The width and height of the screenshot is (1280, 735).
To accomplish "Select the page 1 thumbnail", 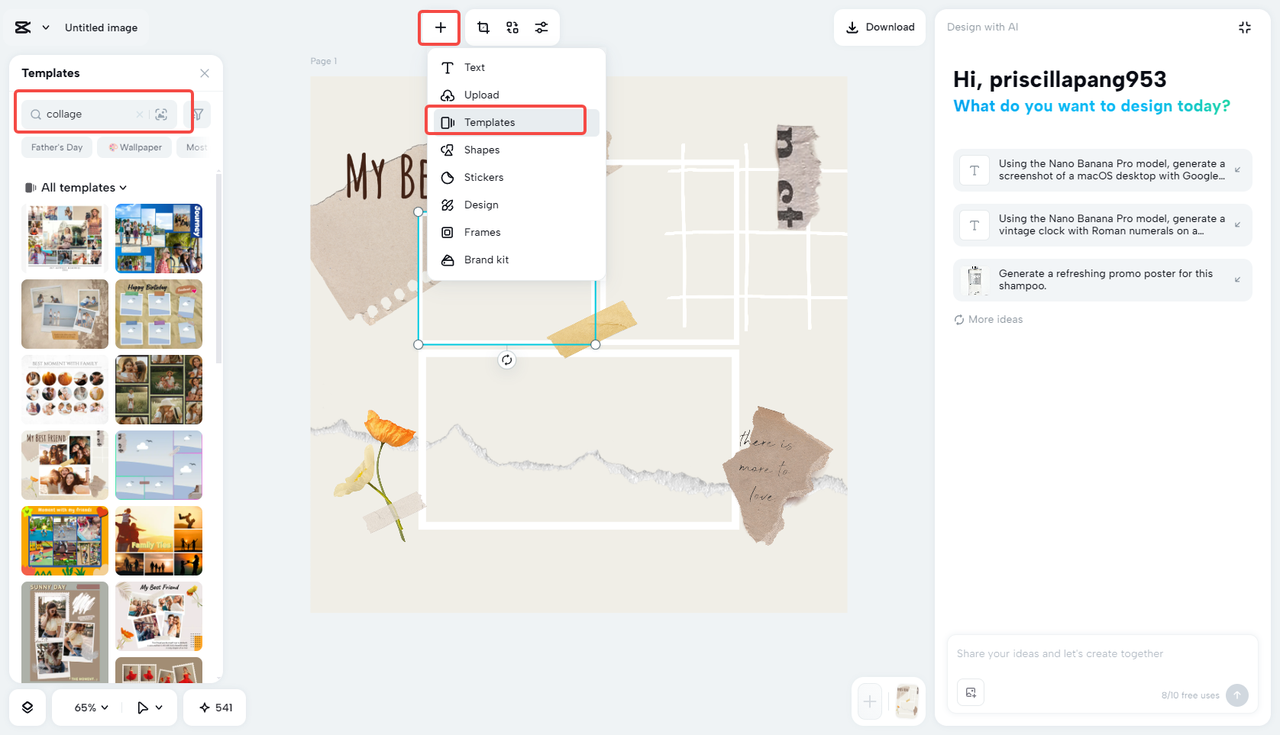I will [x=906, y=702].
